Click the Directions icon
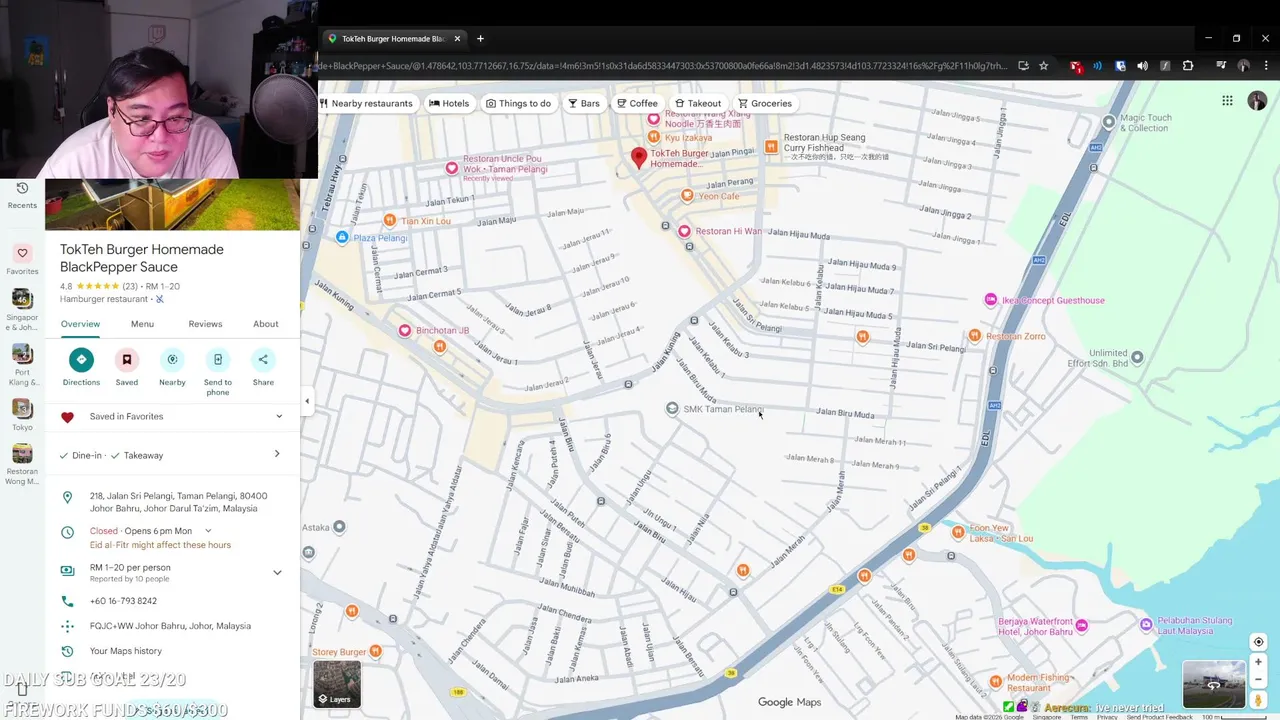 coord(81,360)
